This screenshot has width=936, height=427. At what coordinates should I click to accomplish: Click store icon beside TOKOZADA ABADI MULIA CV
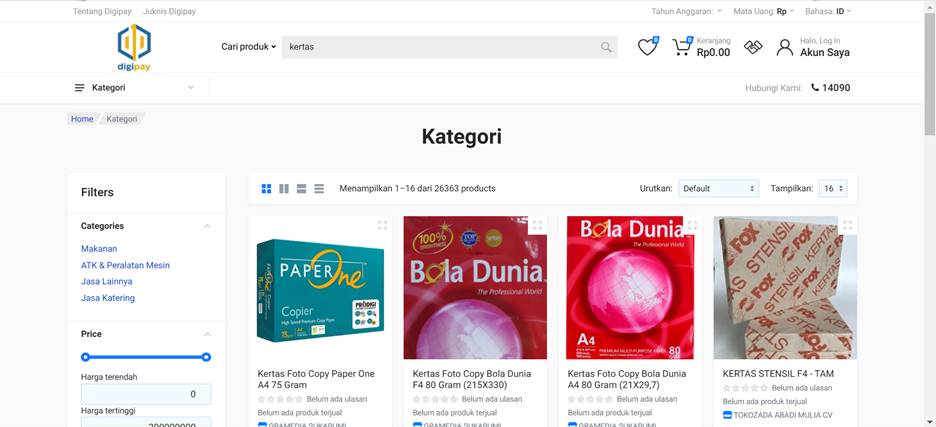point(727,415)
